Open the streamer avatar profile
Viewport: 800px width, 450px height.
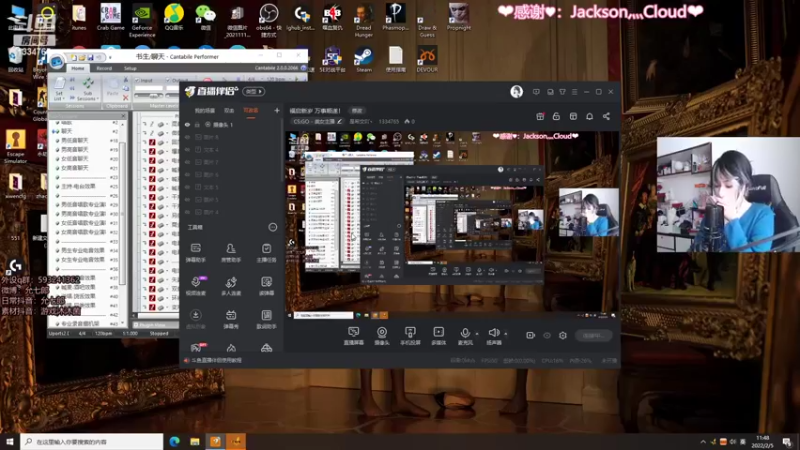(516, 91)
